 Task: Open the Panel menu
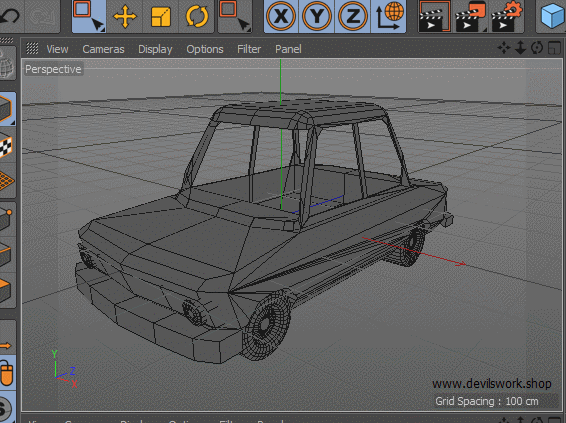point(288,49)
